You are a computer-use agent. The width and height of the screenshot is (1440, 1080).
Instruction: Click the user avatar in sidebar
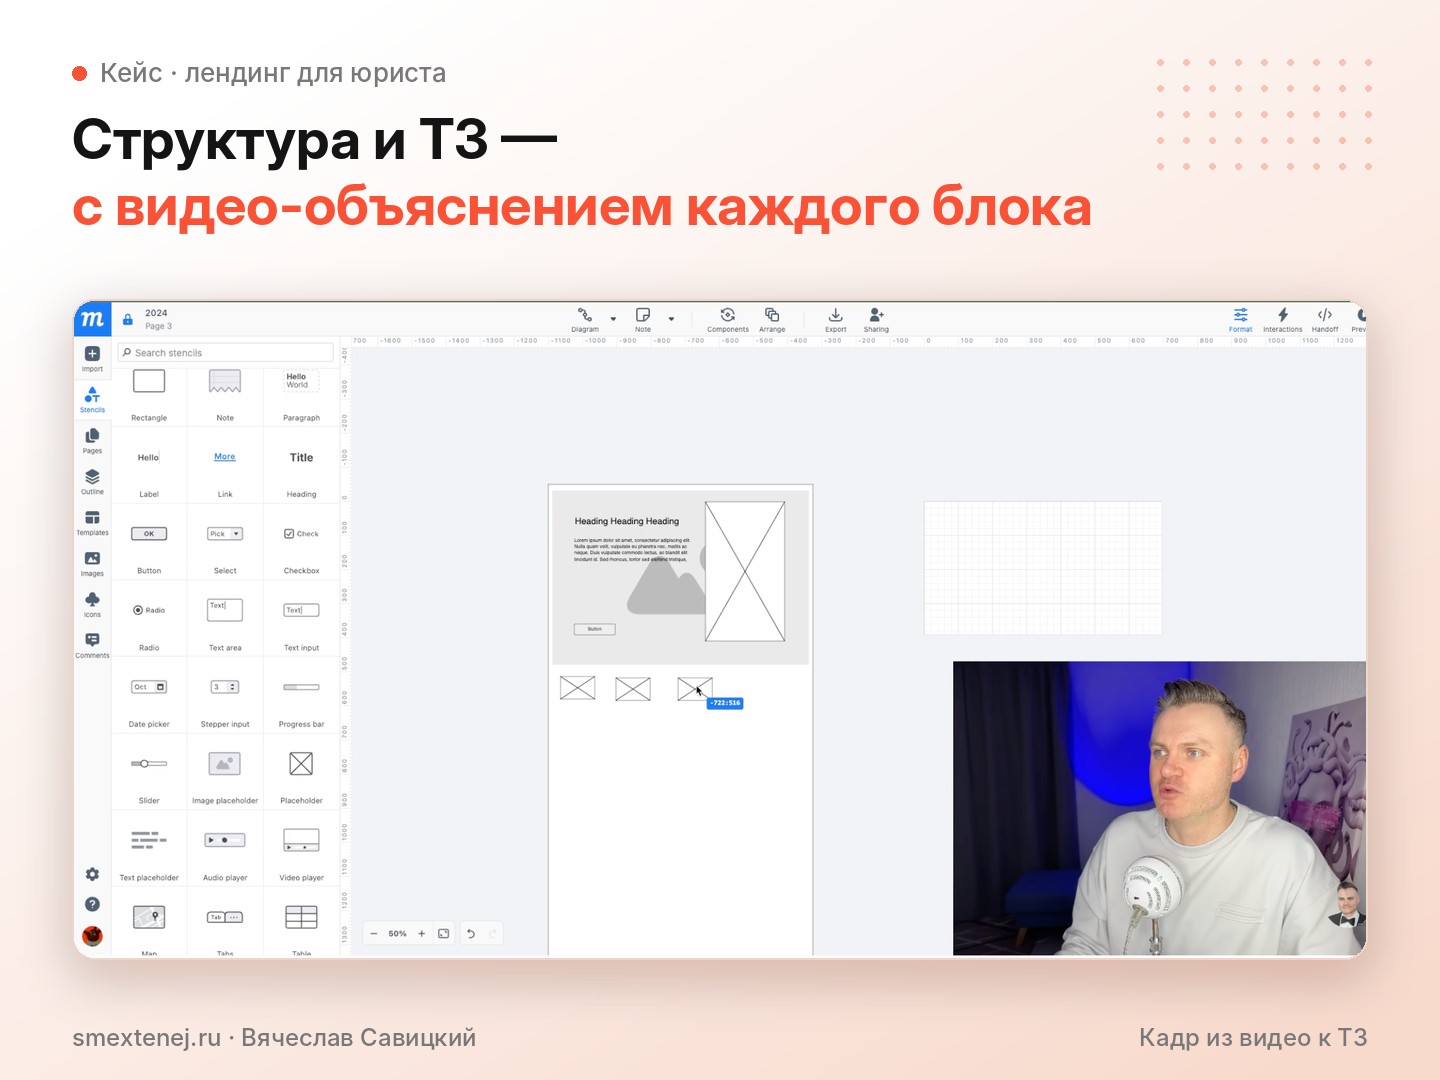[x=92, y=936]
